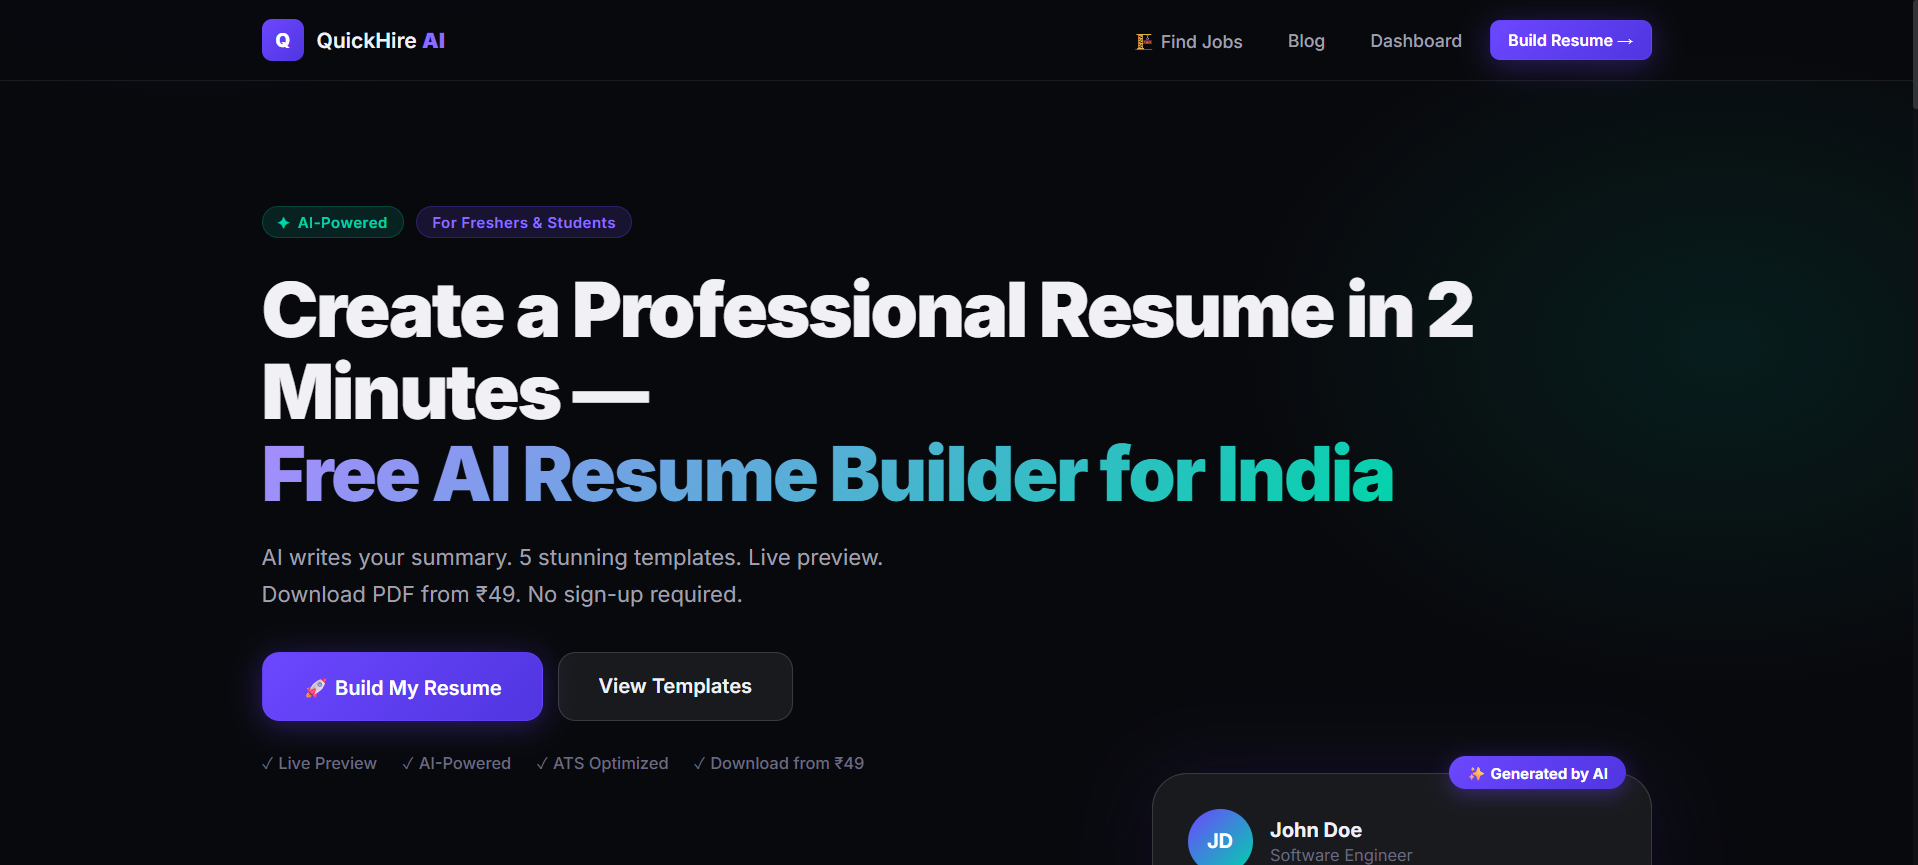This screenshot has height=865, width=1918.
Task: Open the QuickHire AI home link
Action: (x=354, y=40)
